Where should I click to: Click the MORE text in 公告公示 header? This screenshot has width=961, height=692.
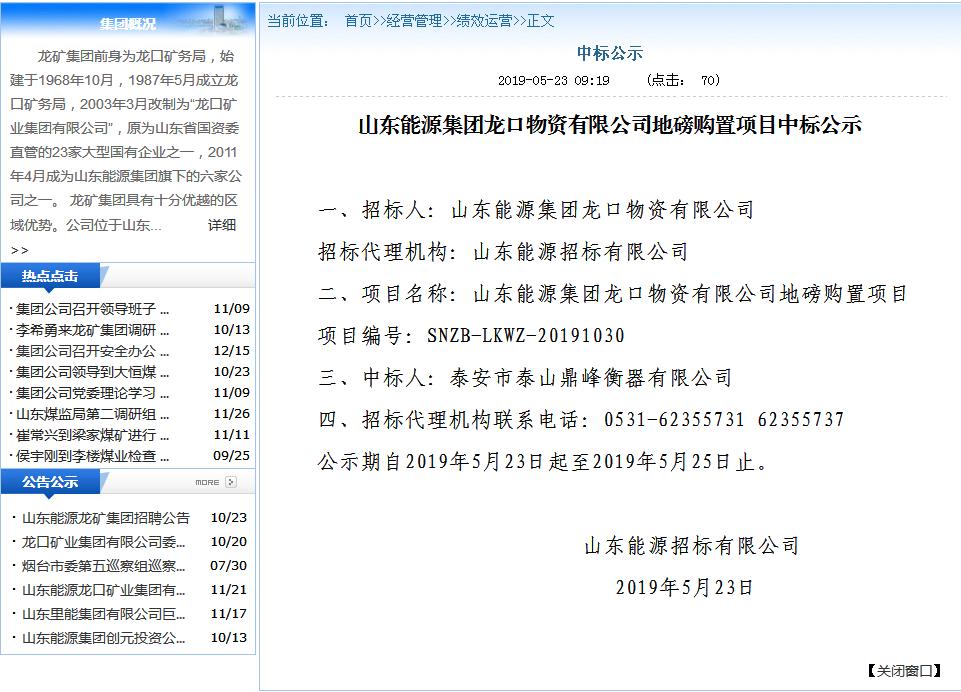(x=207, y=482)
